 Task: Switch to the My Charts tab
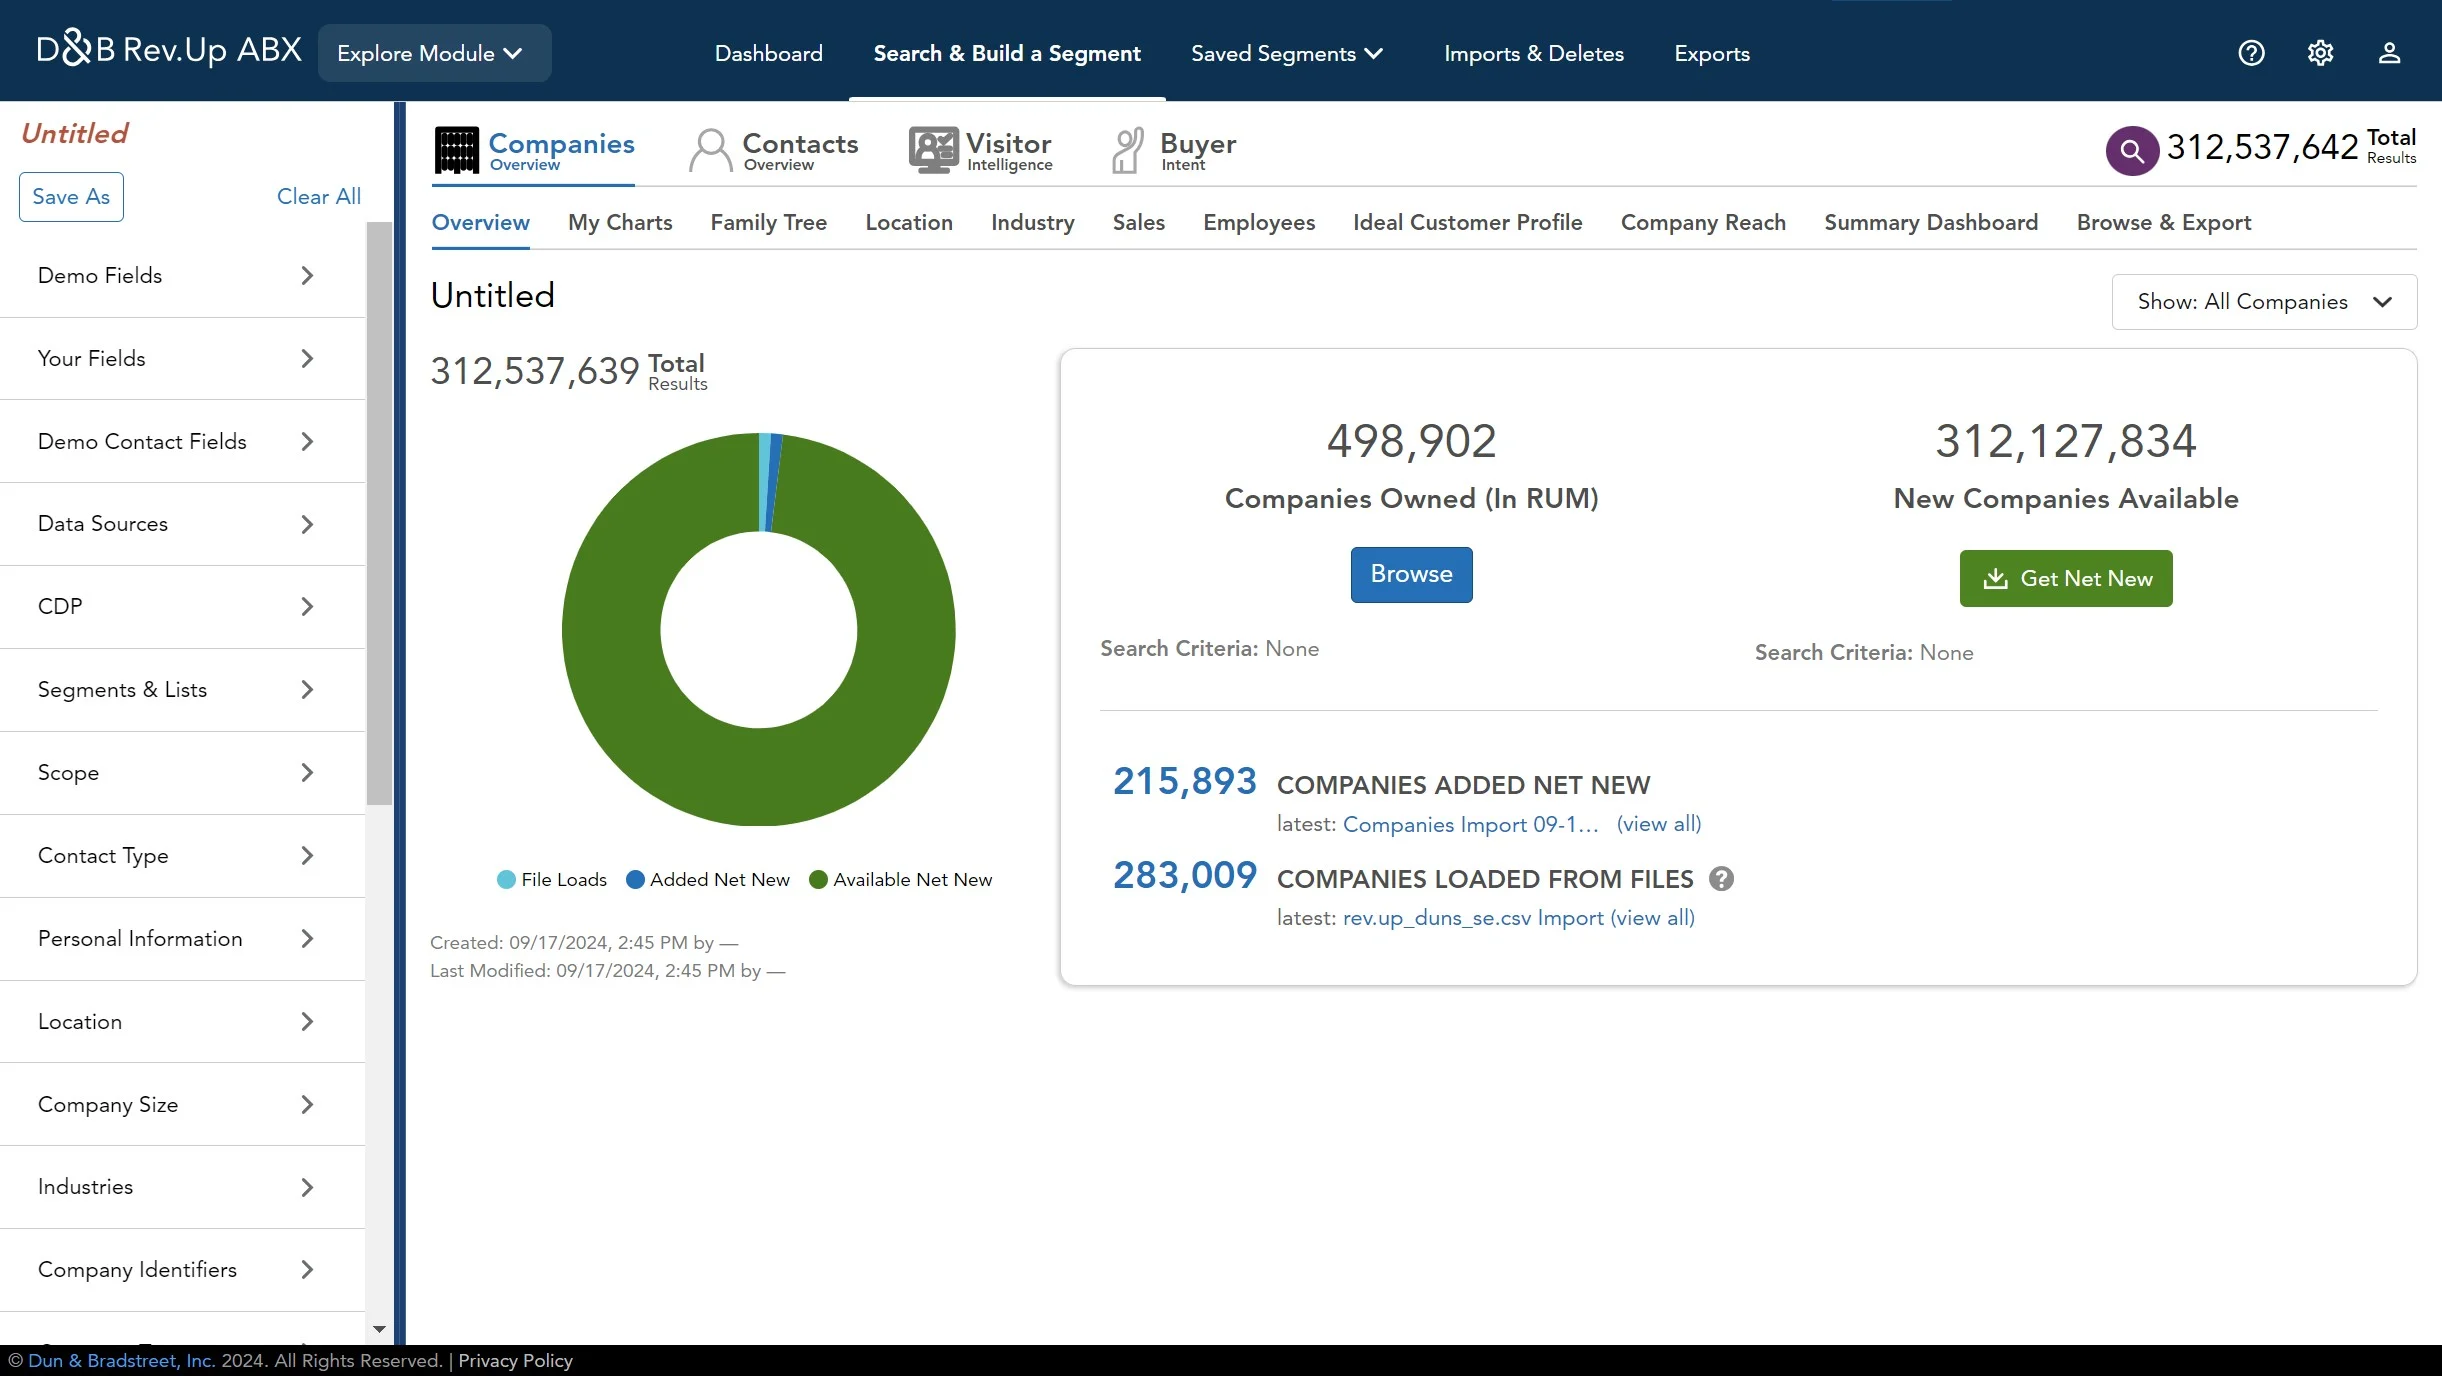(x=620, y=222)
